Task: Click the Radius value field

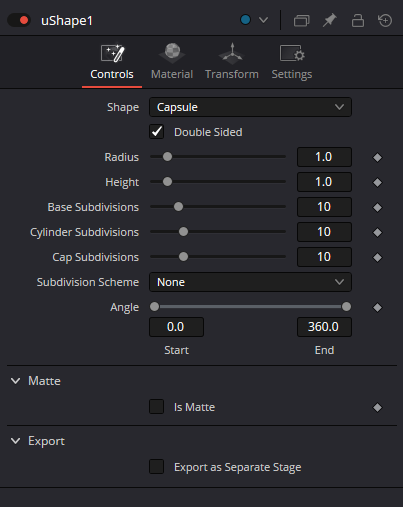Action: pyautogui.click(x=324, y=157)
